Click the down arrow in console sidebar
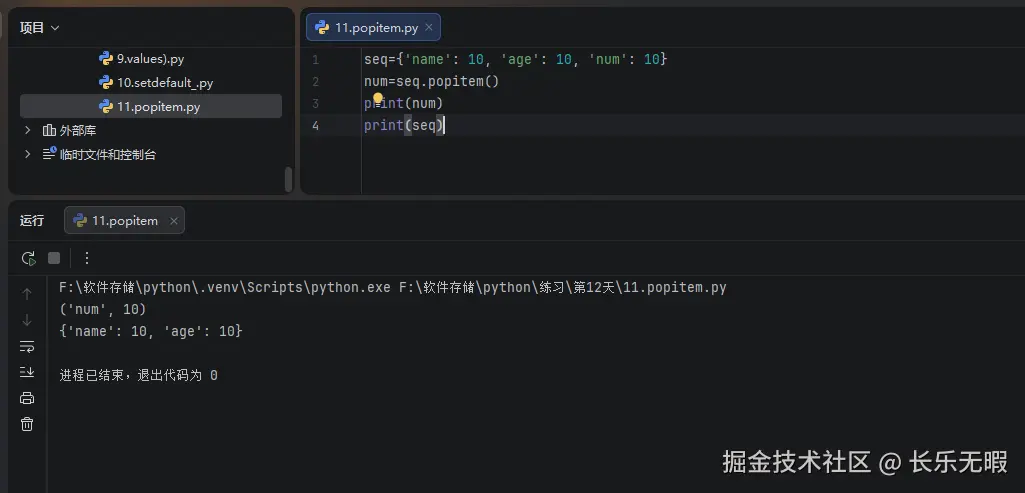 pos(27,320)
